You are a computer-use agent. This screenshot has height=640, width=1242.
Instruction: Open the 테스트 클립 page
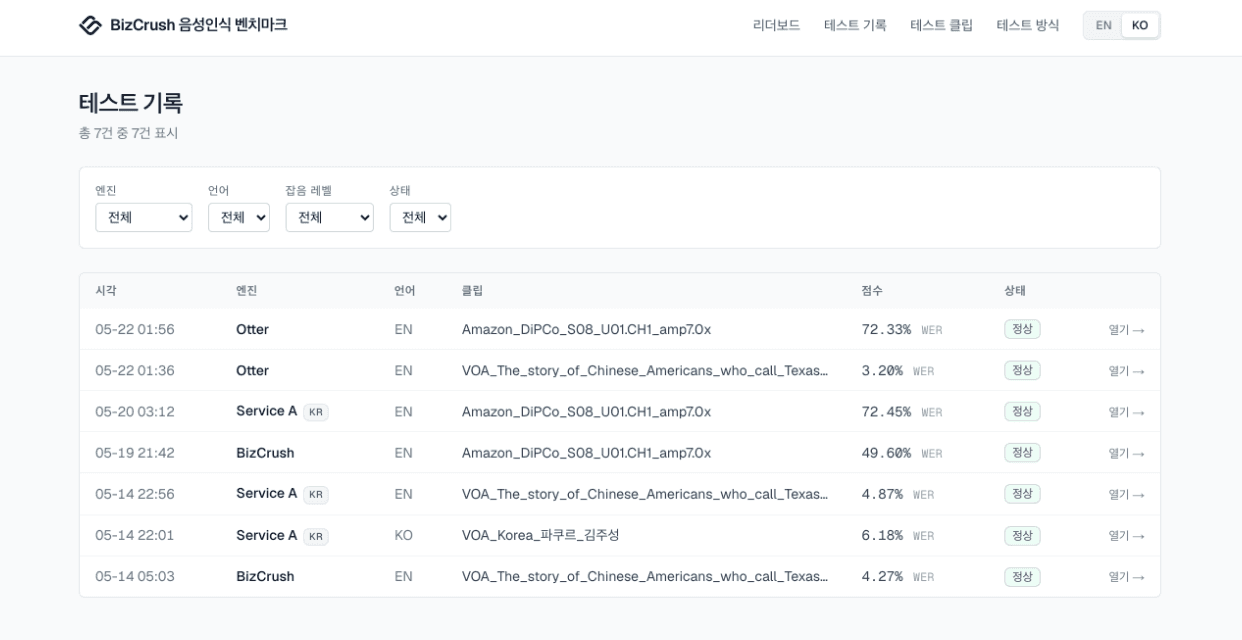pyautogui.click(x=941, y=25)
